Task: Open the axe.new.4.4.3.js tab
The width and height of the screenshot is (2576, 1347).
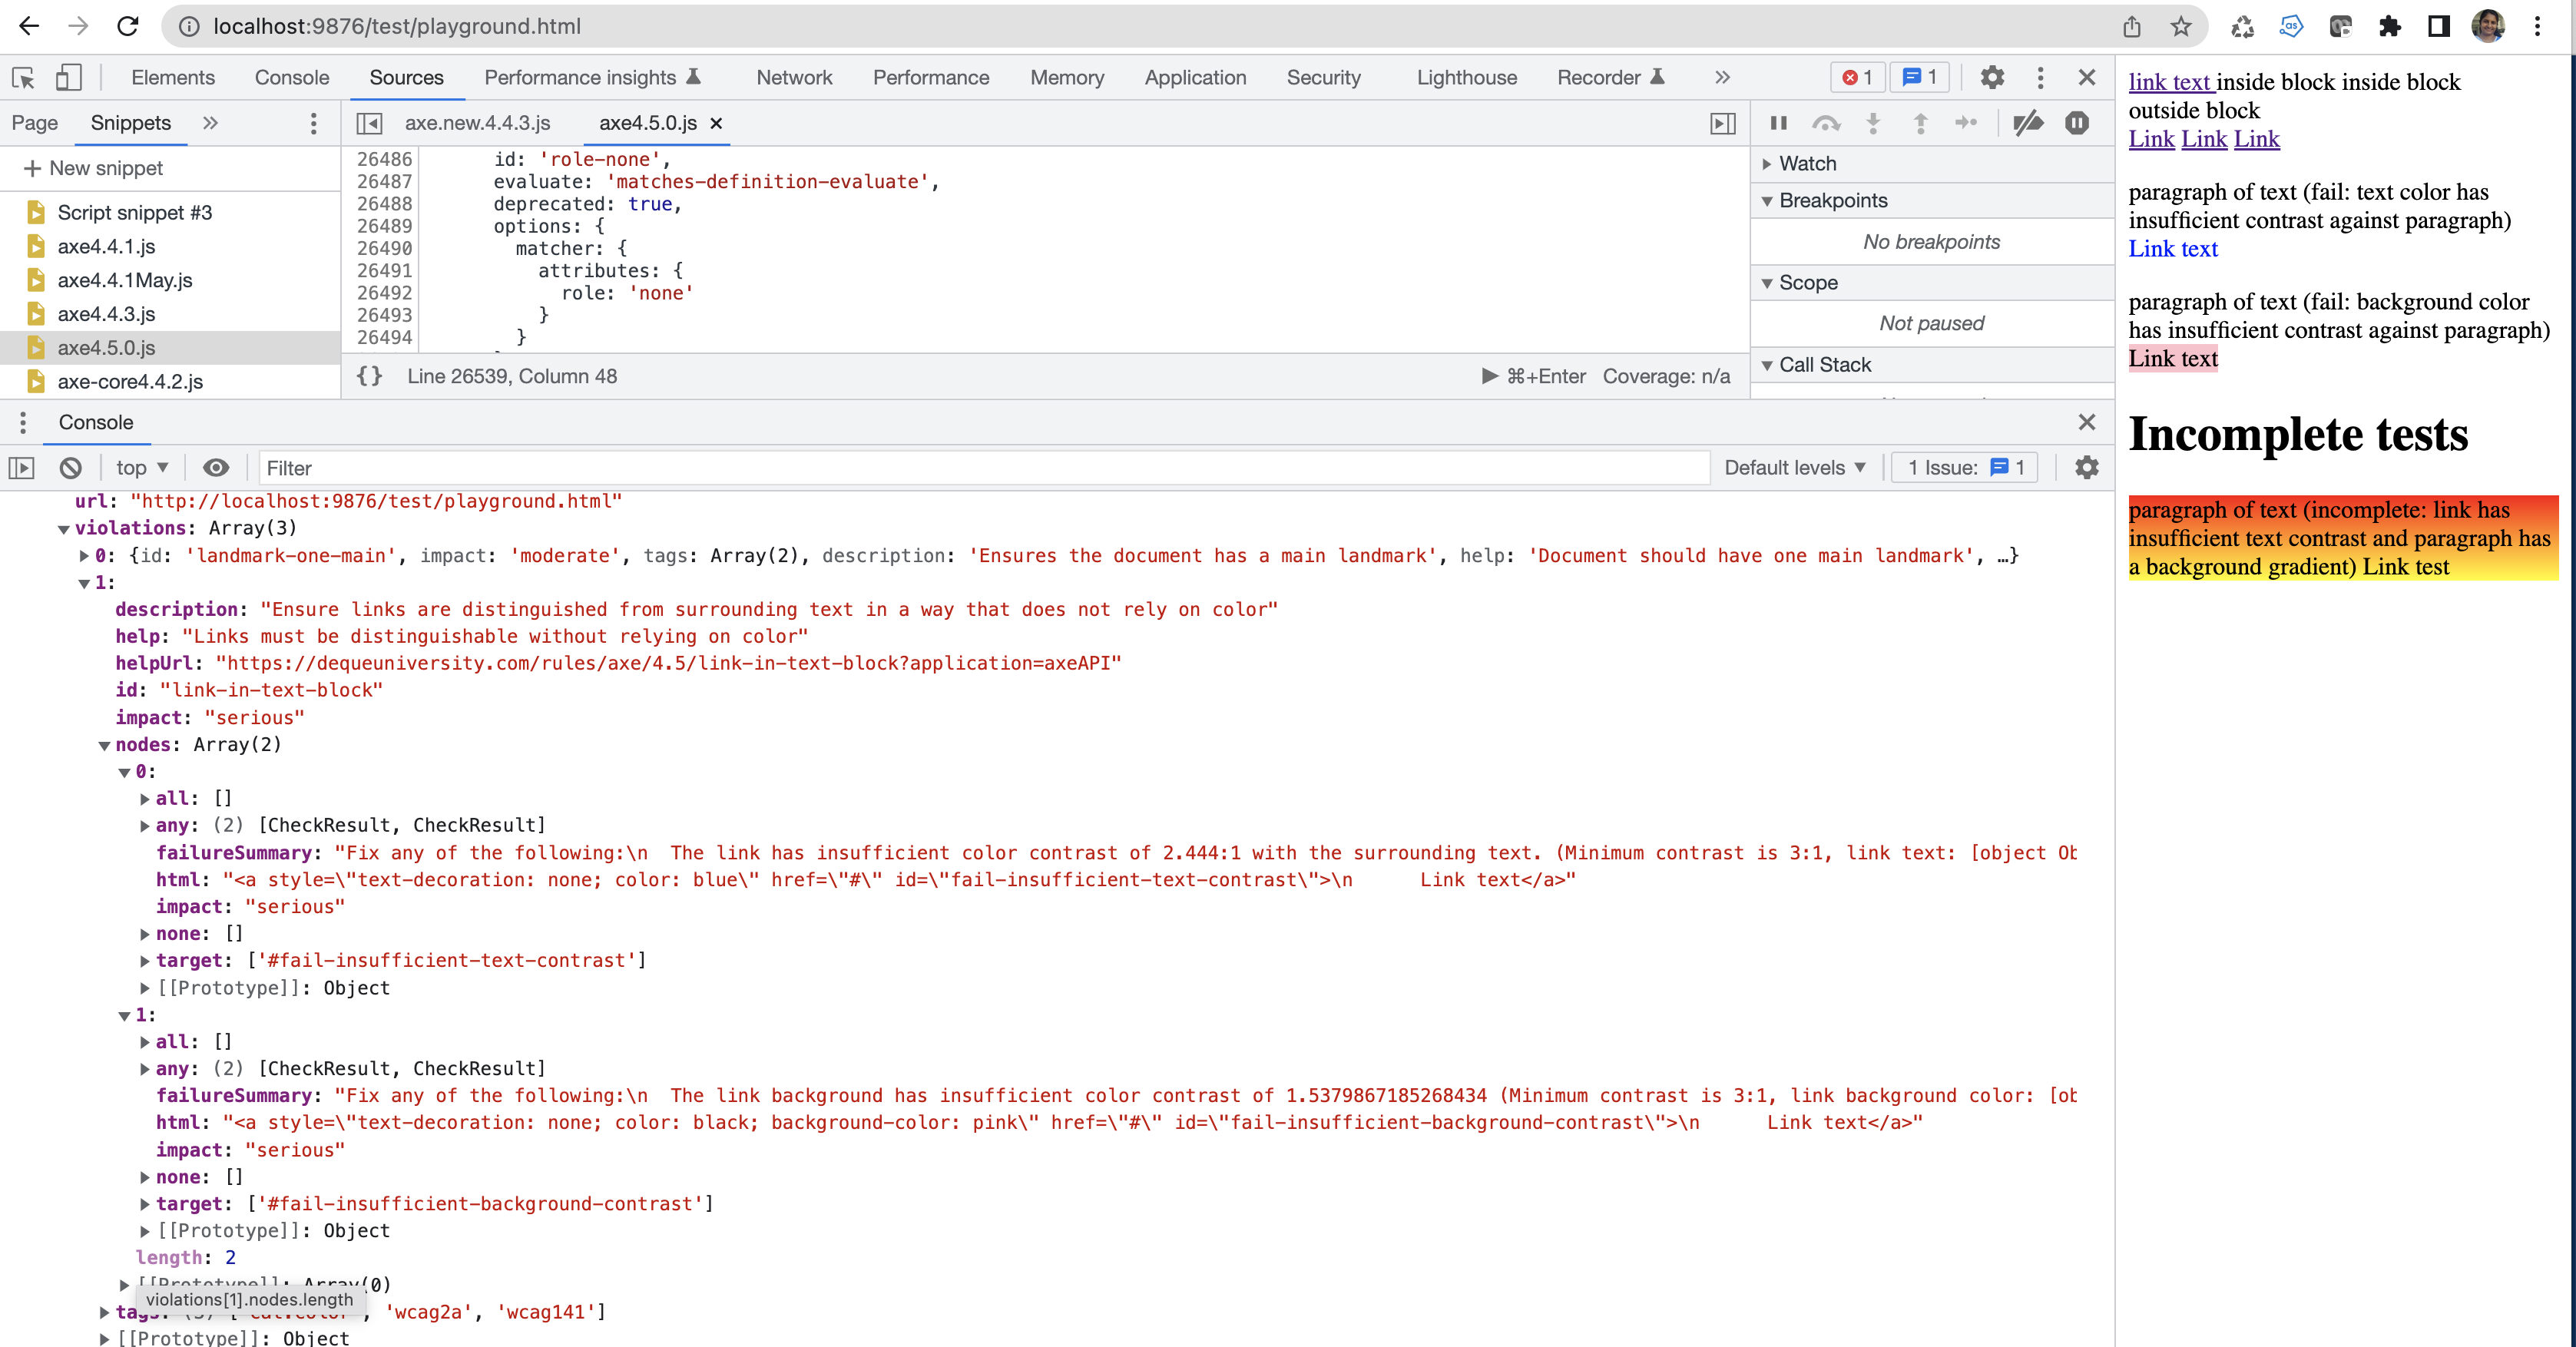Action: (477, 123)
